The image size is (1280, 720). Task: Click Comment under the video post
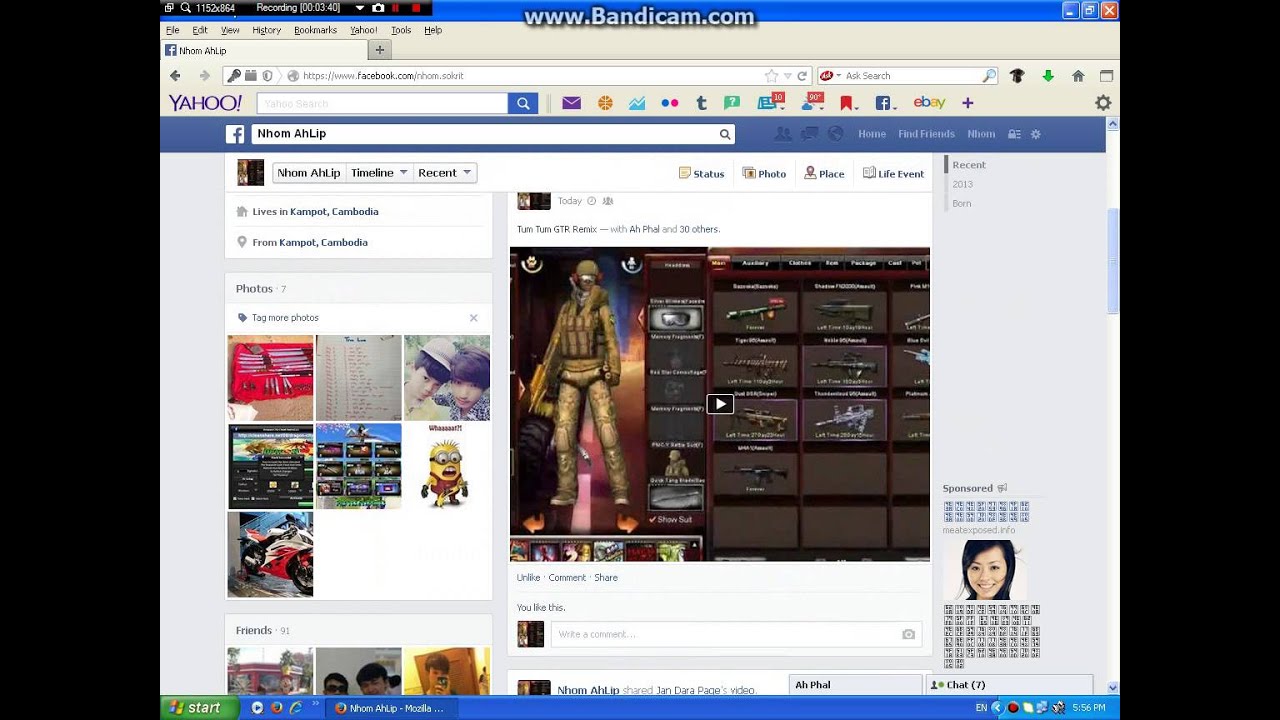tap(567, 578)
